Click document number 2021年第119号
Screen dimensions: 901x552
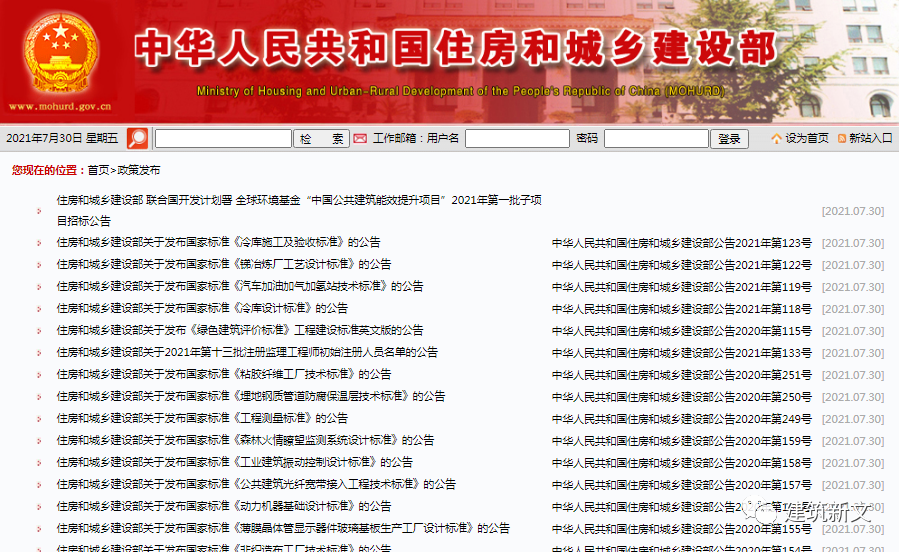[681, 287]
